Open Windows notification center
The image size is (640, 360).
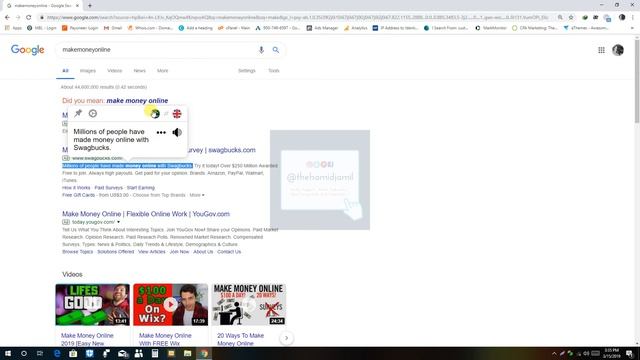click(630, 353)
